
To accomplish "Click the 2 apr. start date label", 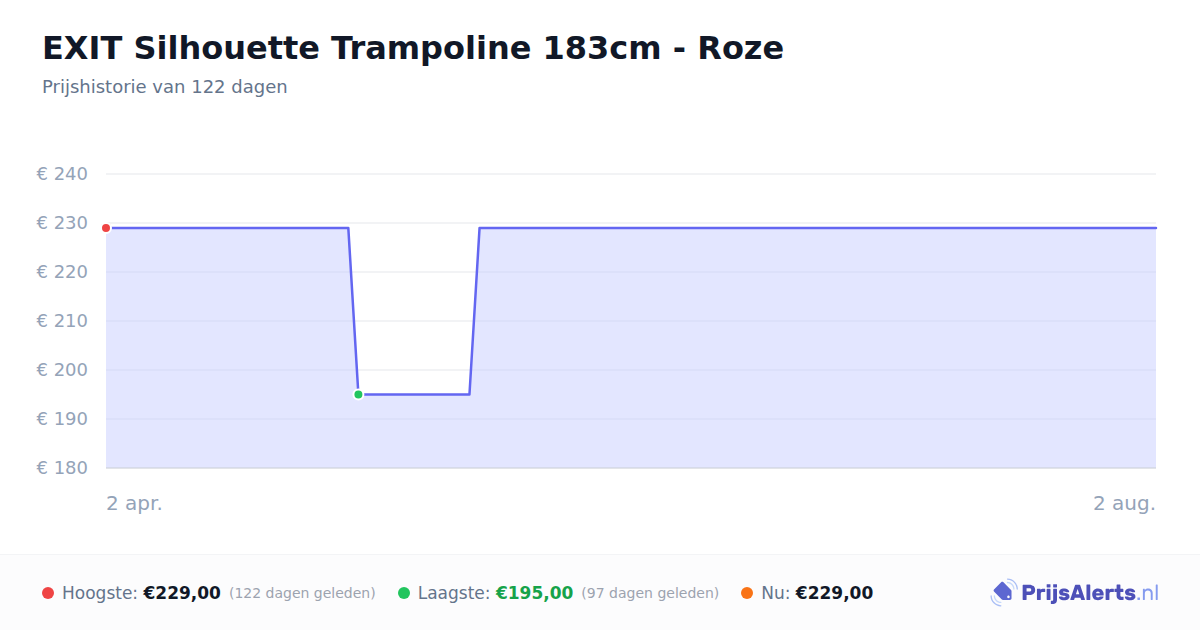I will click(x=134, y=503).
